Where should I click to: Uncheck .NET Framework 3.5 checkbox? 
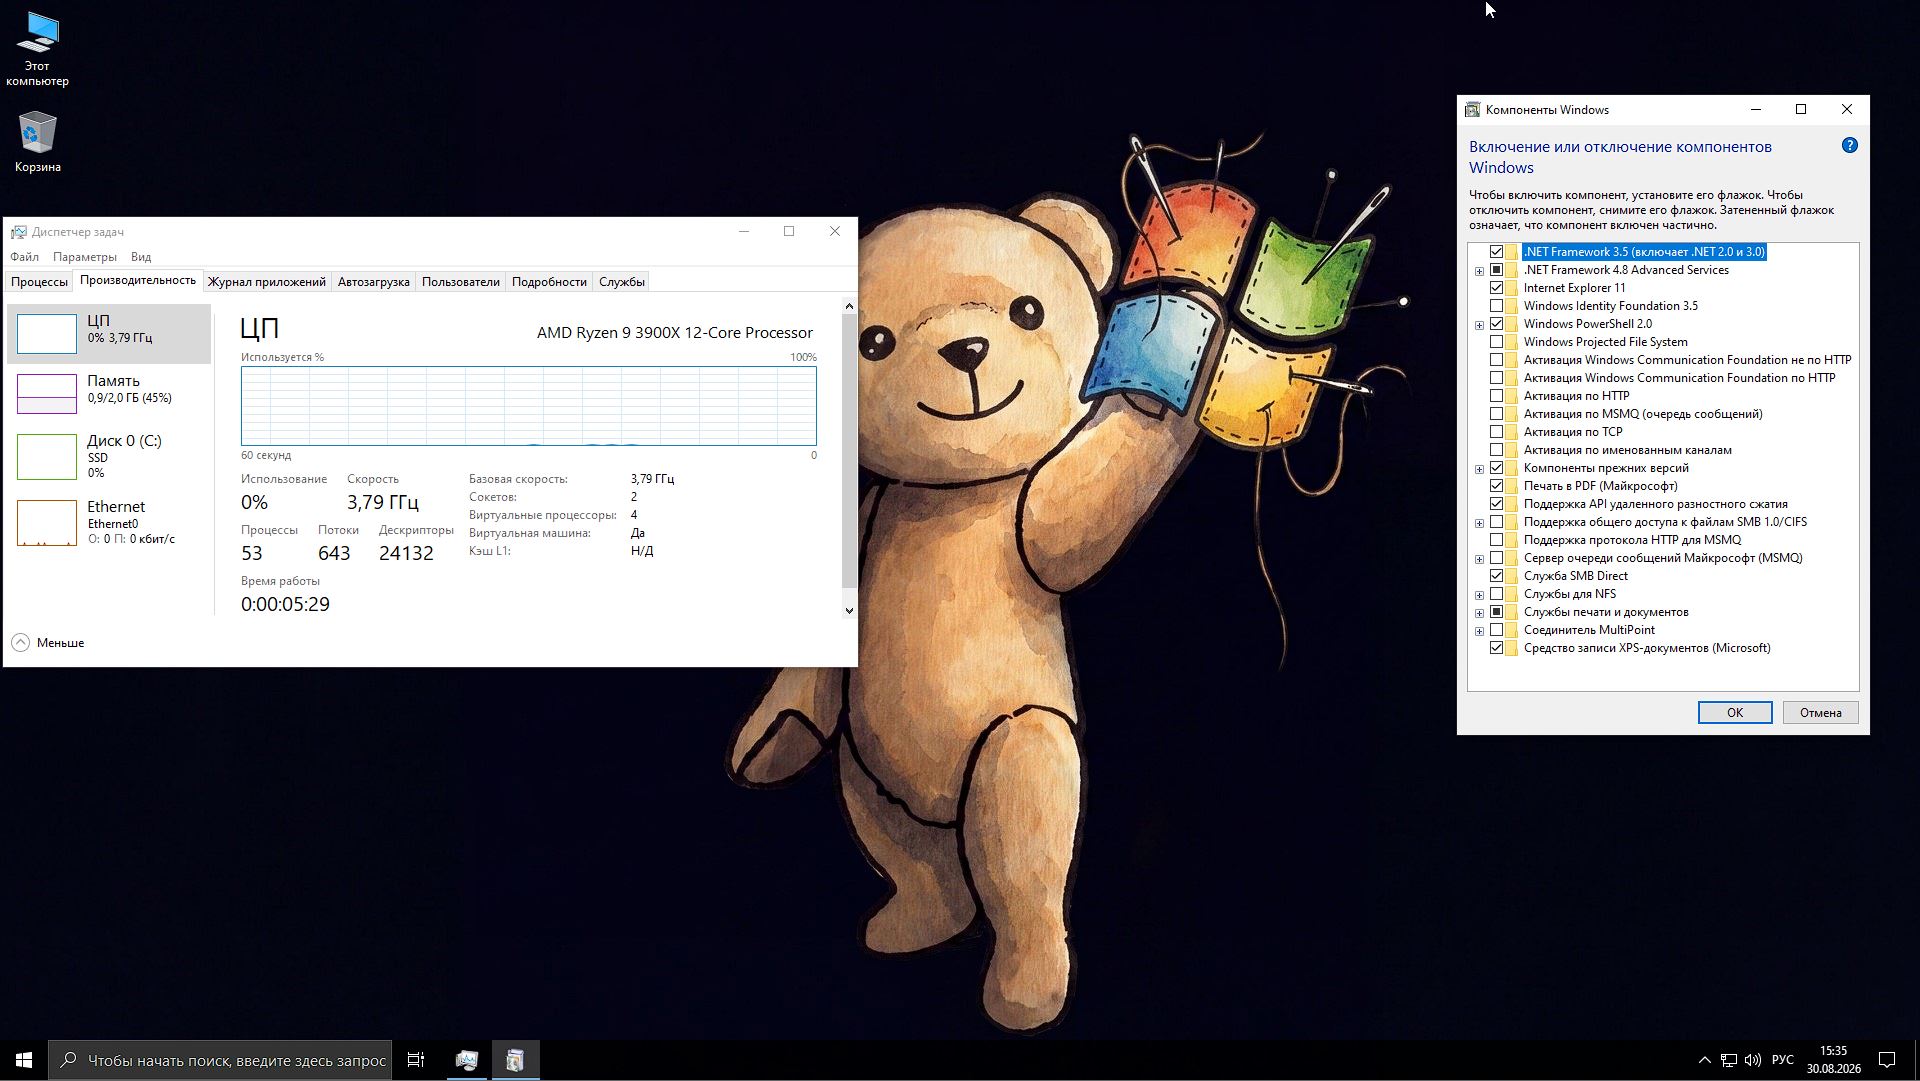coord(1496,252)
